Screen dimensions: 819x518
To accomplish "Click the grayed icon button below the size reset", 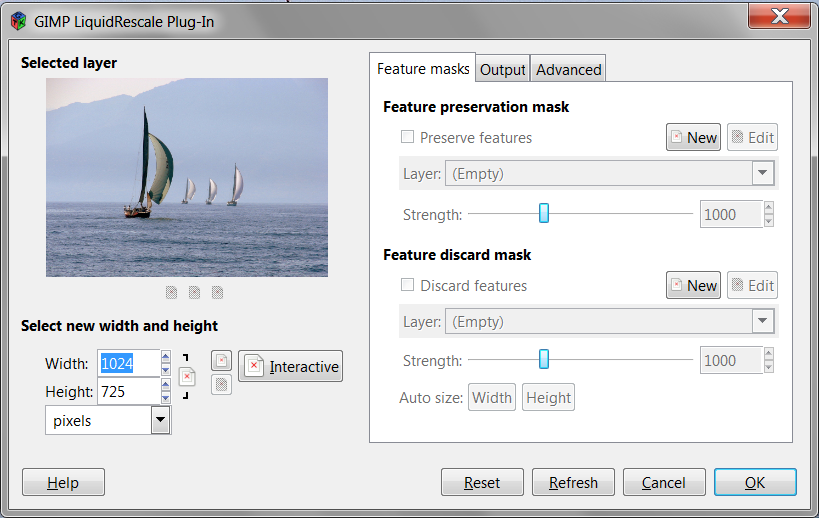I will pos(221,384).
